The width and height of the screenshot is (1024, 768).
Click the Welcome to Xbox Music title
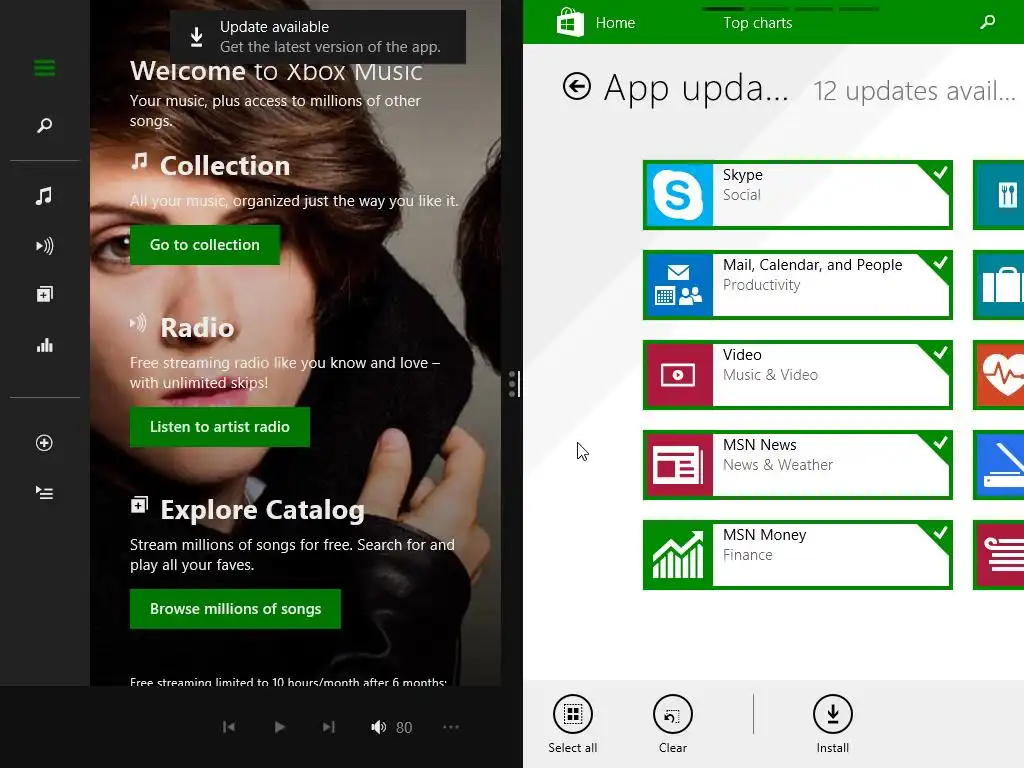click(276, 71)
